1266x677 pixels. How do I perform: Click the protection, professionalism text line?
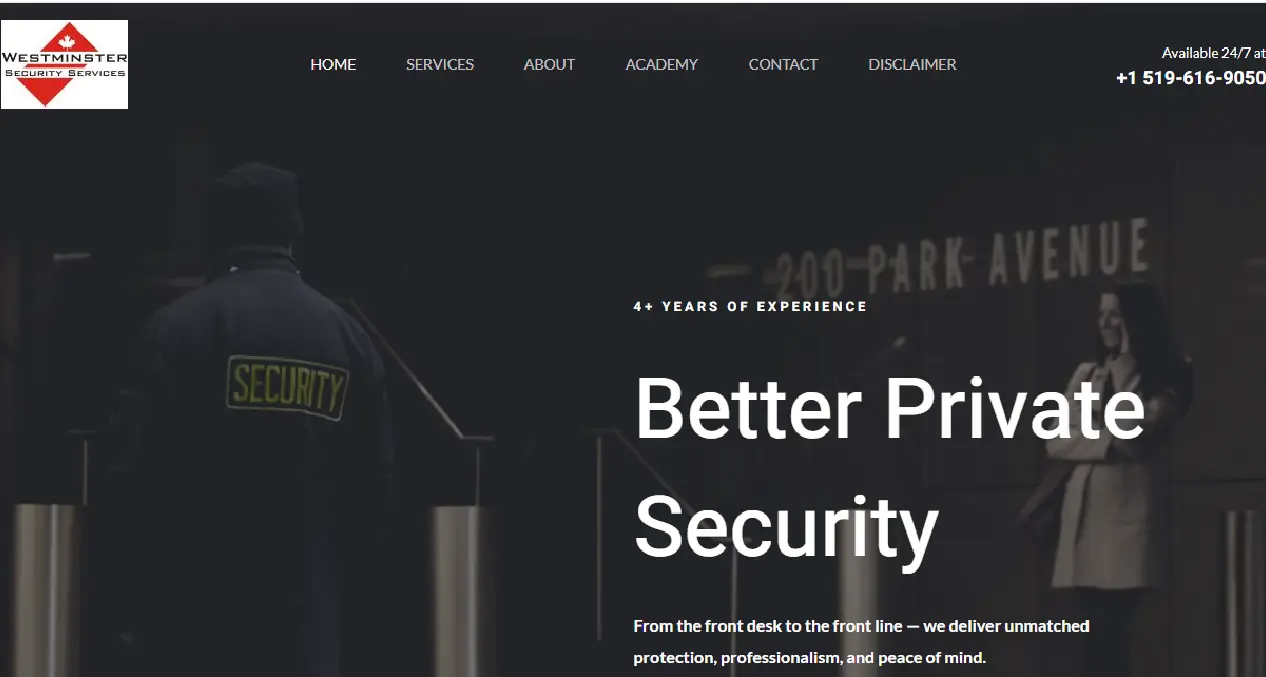tap(810, 658)
